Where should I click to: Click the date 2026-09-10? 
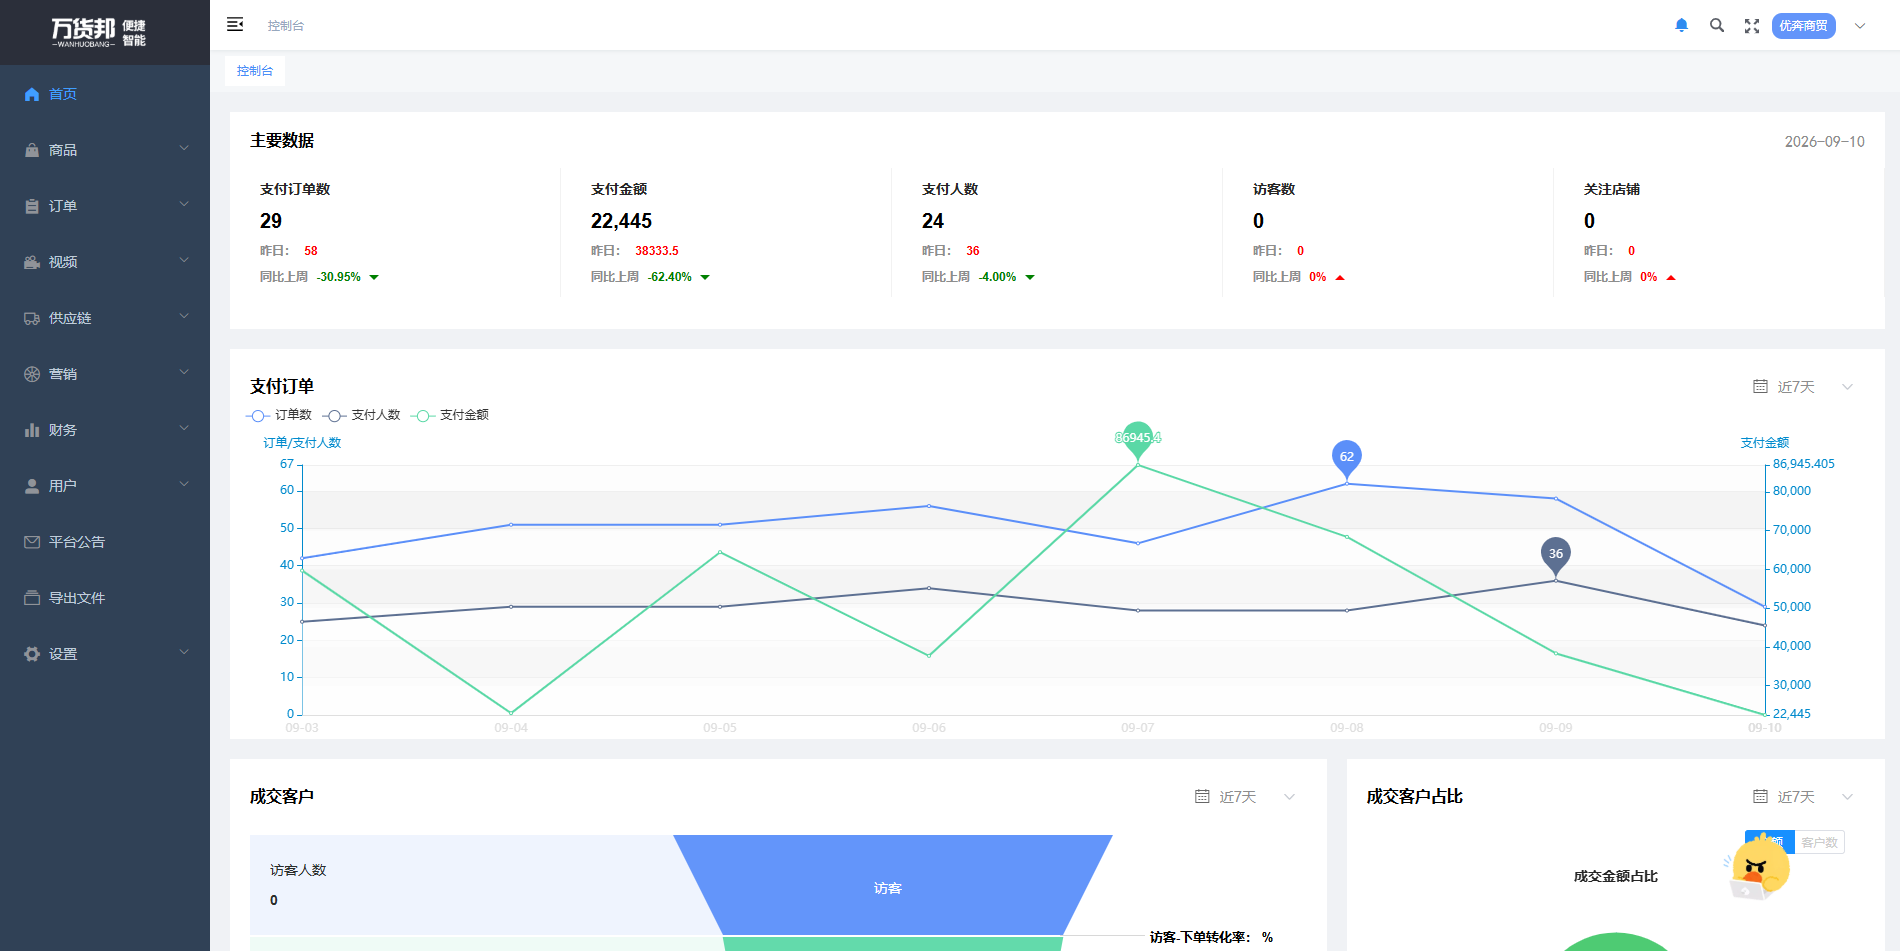[1825, 142]
